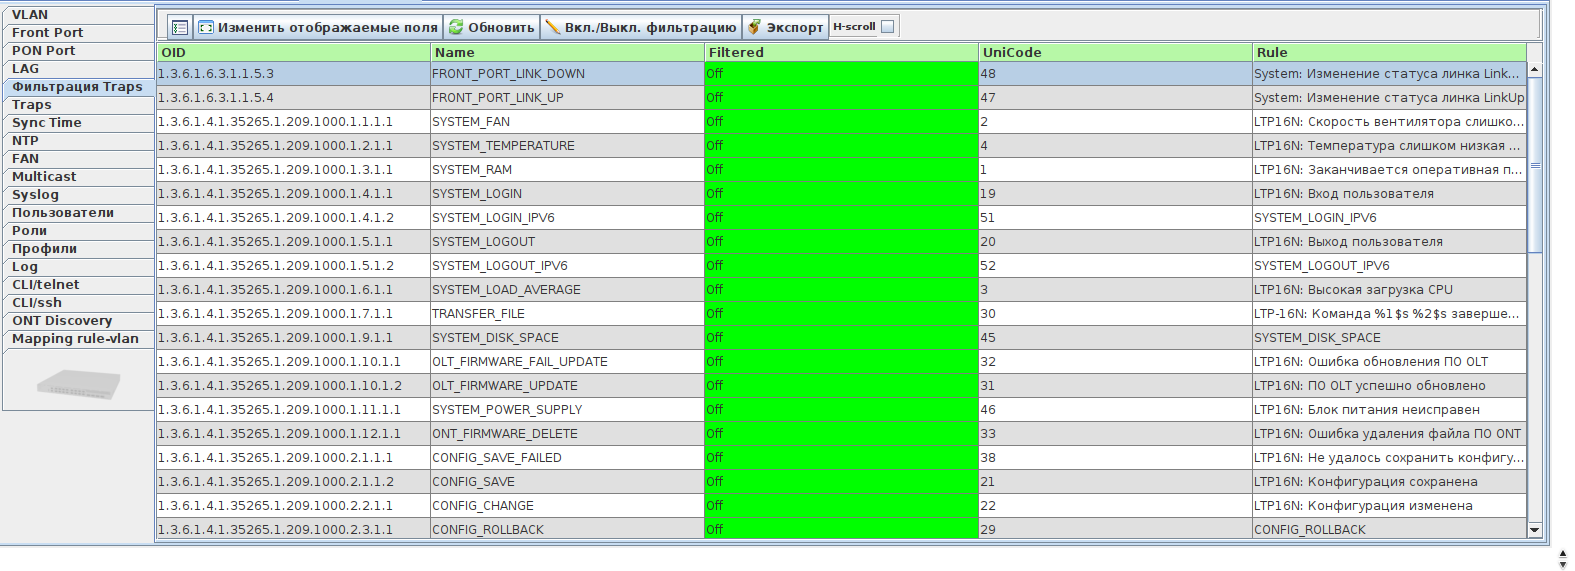Click rule LTP16N: Конфигурация сохранена
Viewport: 1575px width, 571px height.
(1389, 482)
